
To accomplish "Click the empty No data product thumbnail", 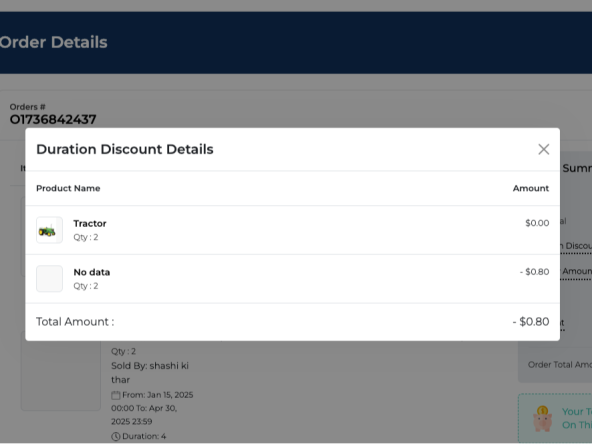I will pos(49,279).
